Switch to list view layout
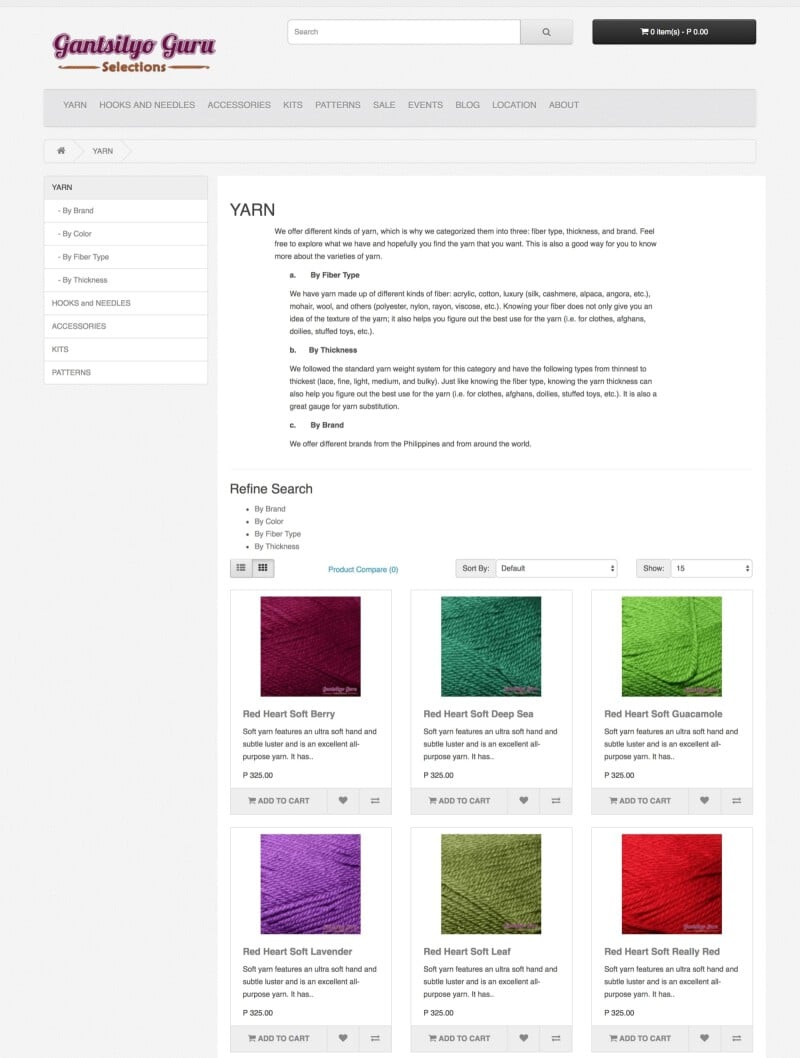Screen dimensions: 800x1058 241,568
